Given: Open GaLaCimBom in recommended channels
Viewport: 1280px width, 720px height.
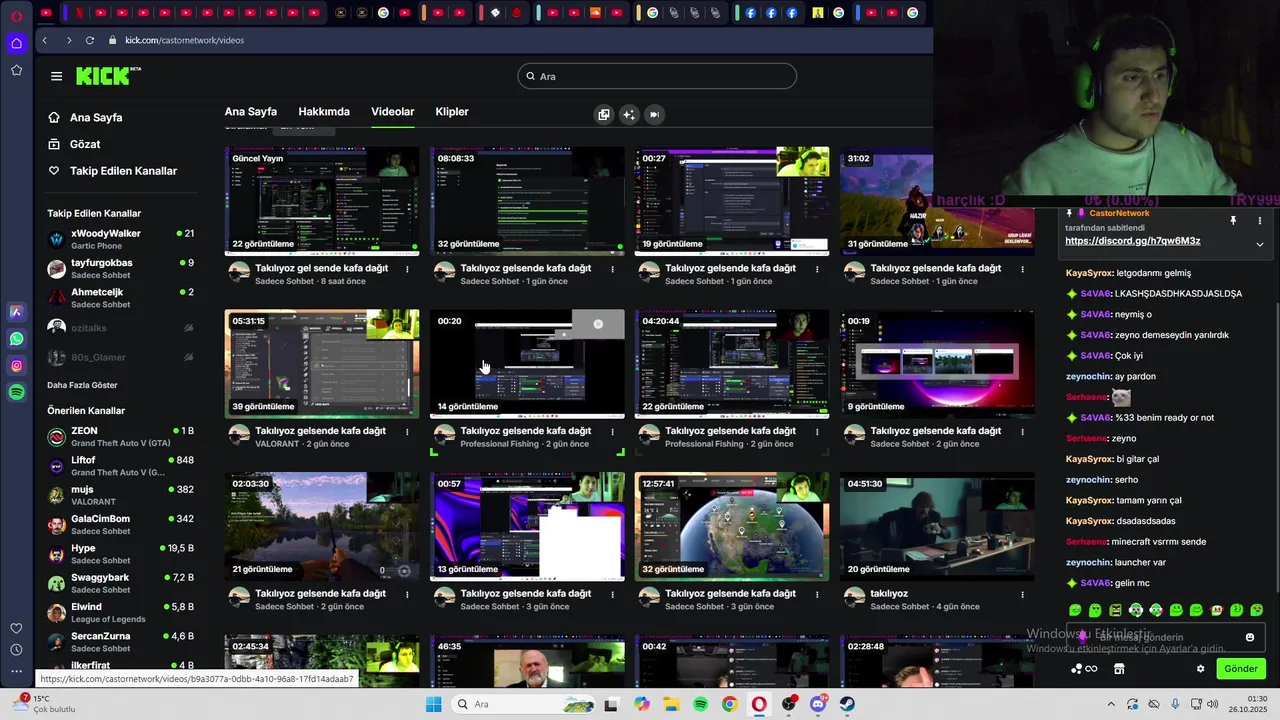Looking at the screenshot, I should point(120,525).
